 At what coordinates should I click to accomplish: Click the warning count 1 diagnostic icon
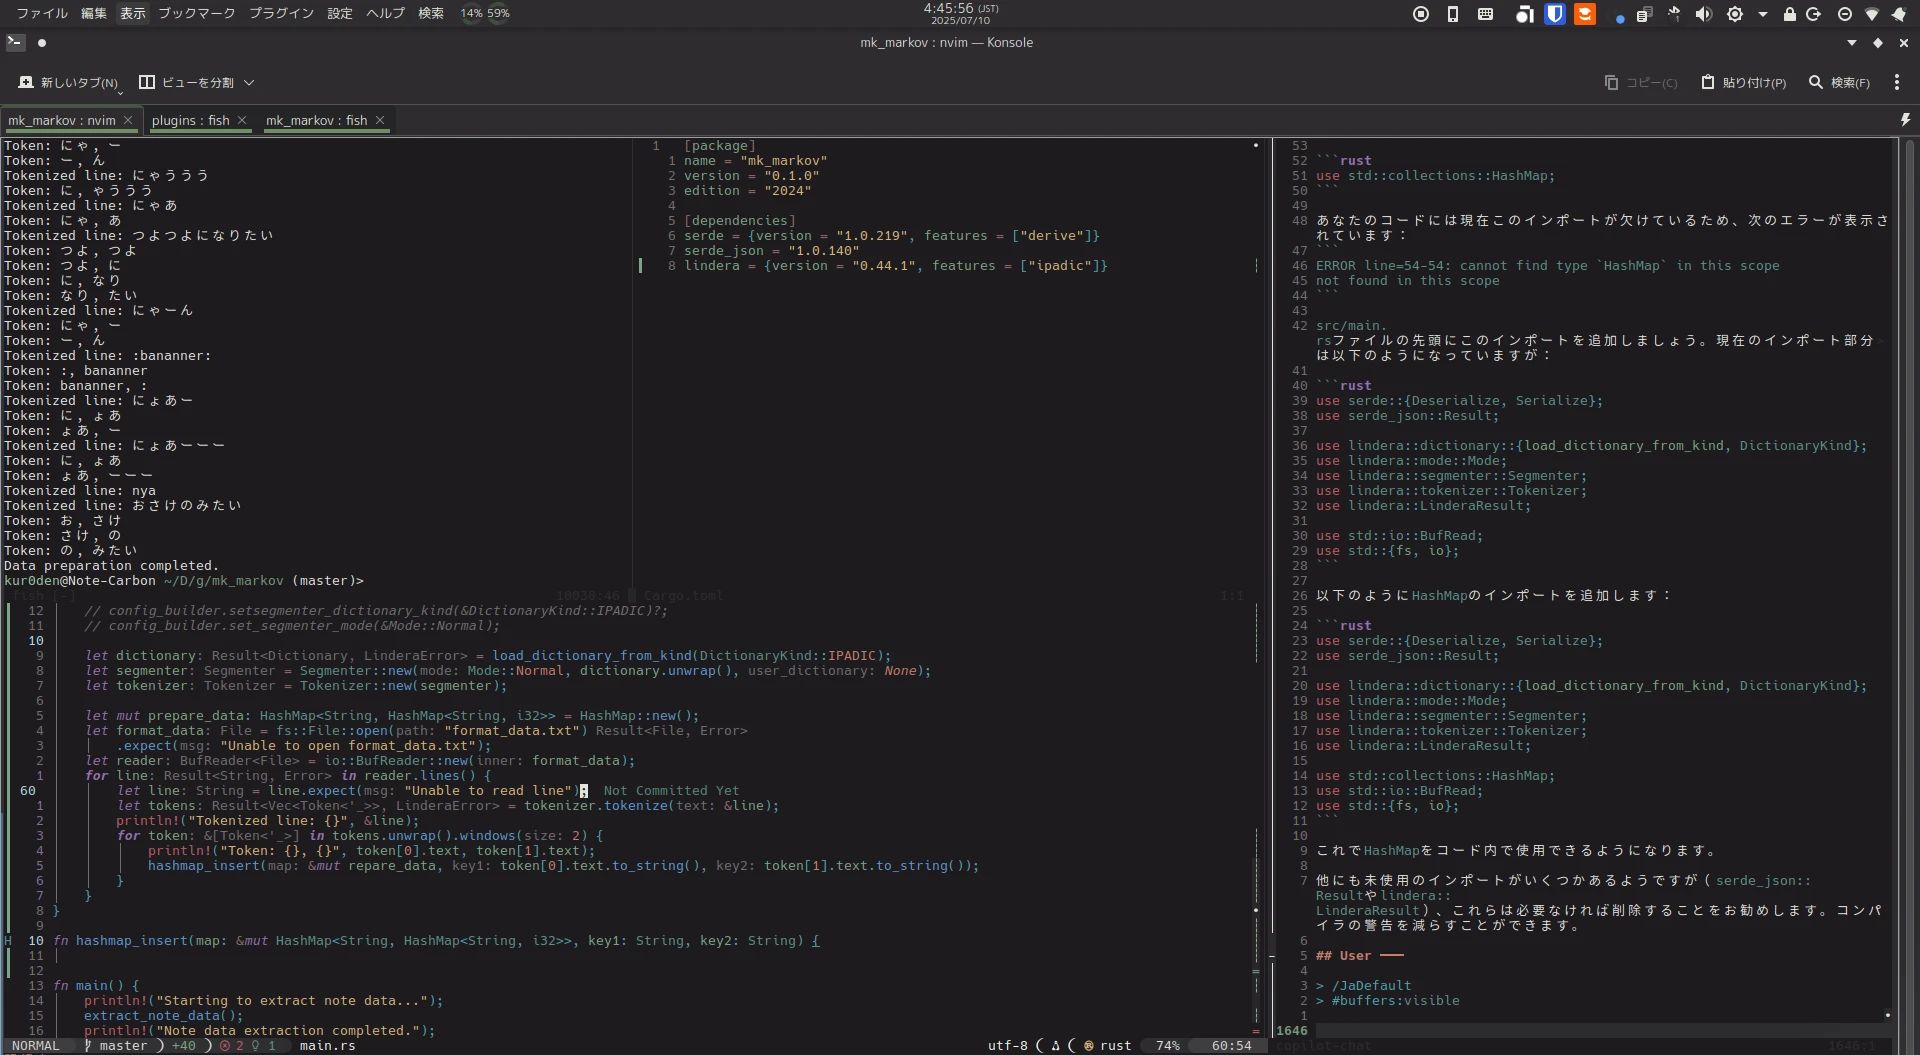(x=264, y=1046)
